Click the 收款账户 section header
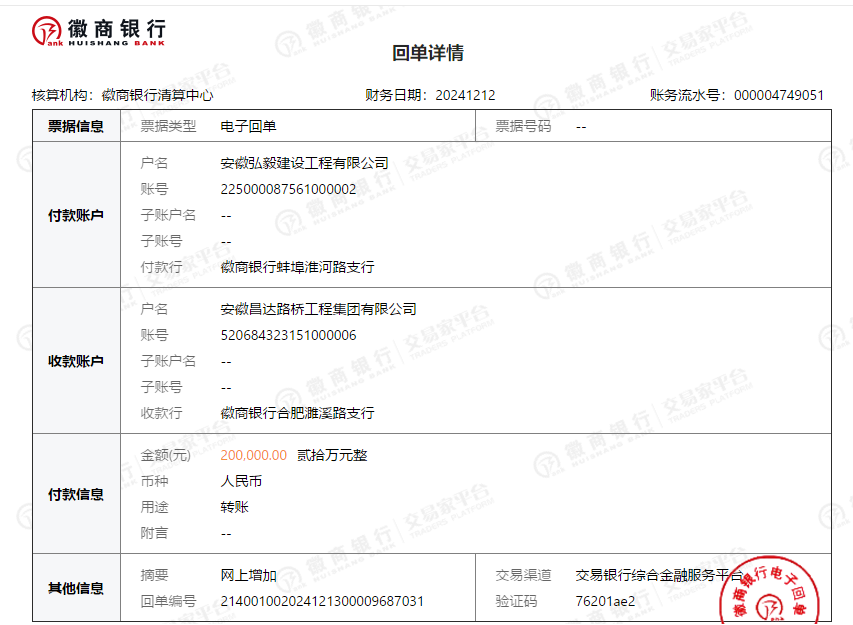Image resolution: width=853 pixels, height=625 pixels. pos(76,361)
